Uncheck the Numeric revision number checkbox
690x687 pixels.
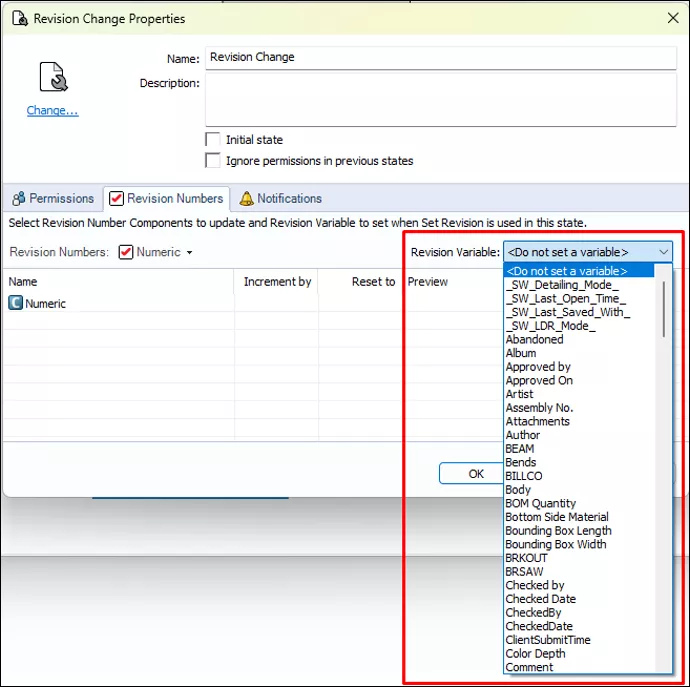pos(126,252)
